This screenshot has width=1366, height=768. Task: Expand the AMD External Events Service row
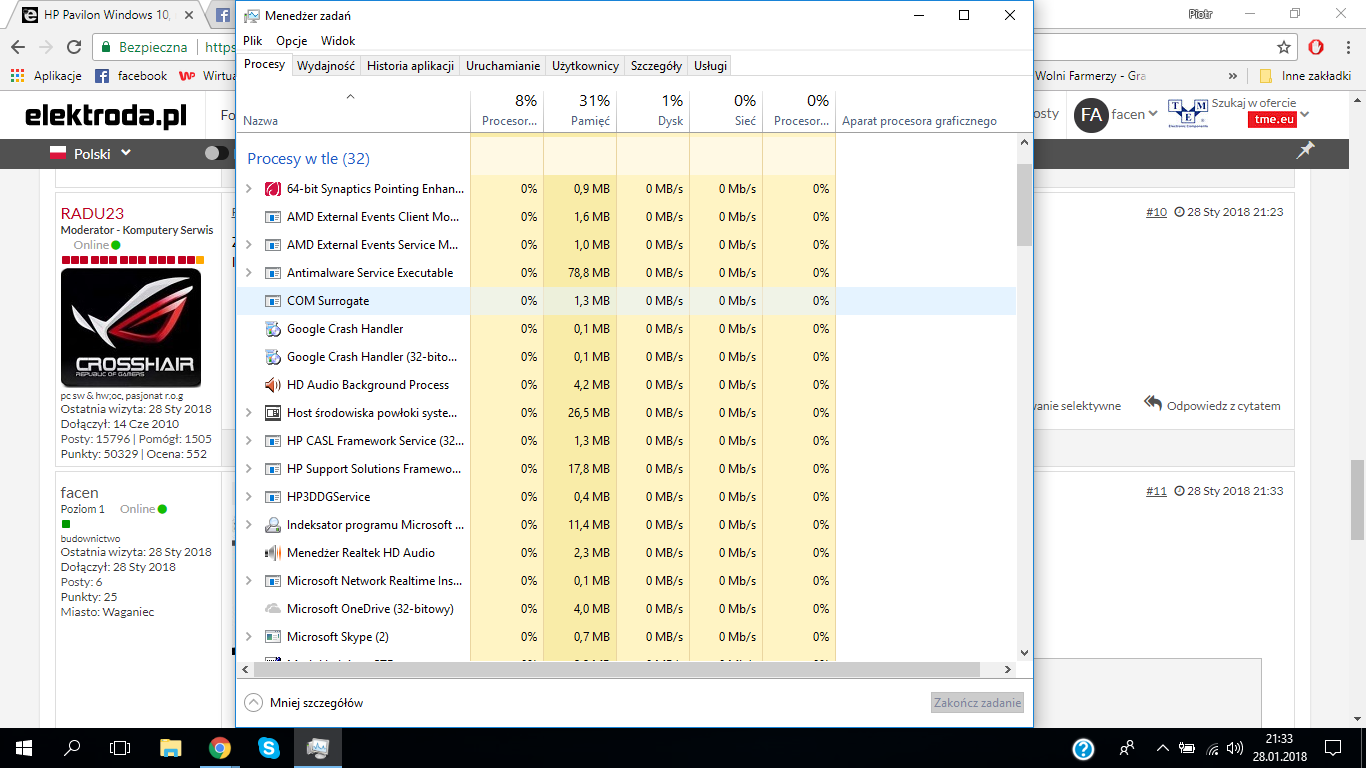coord(249,245)
